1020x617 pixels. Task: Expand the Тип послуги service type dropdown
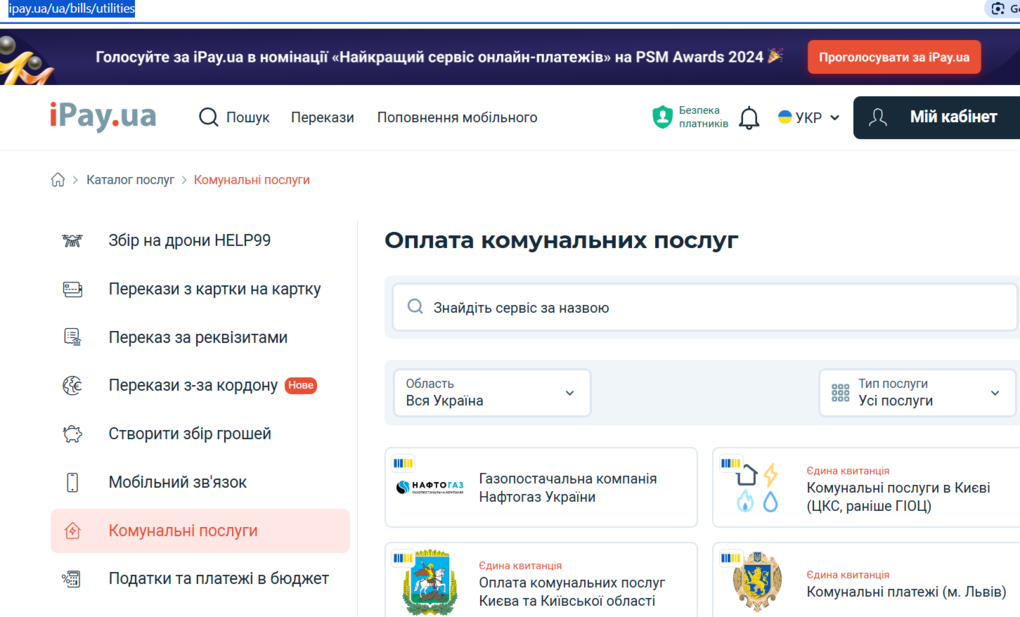pyautogui.click(x=915, y=393)
